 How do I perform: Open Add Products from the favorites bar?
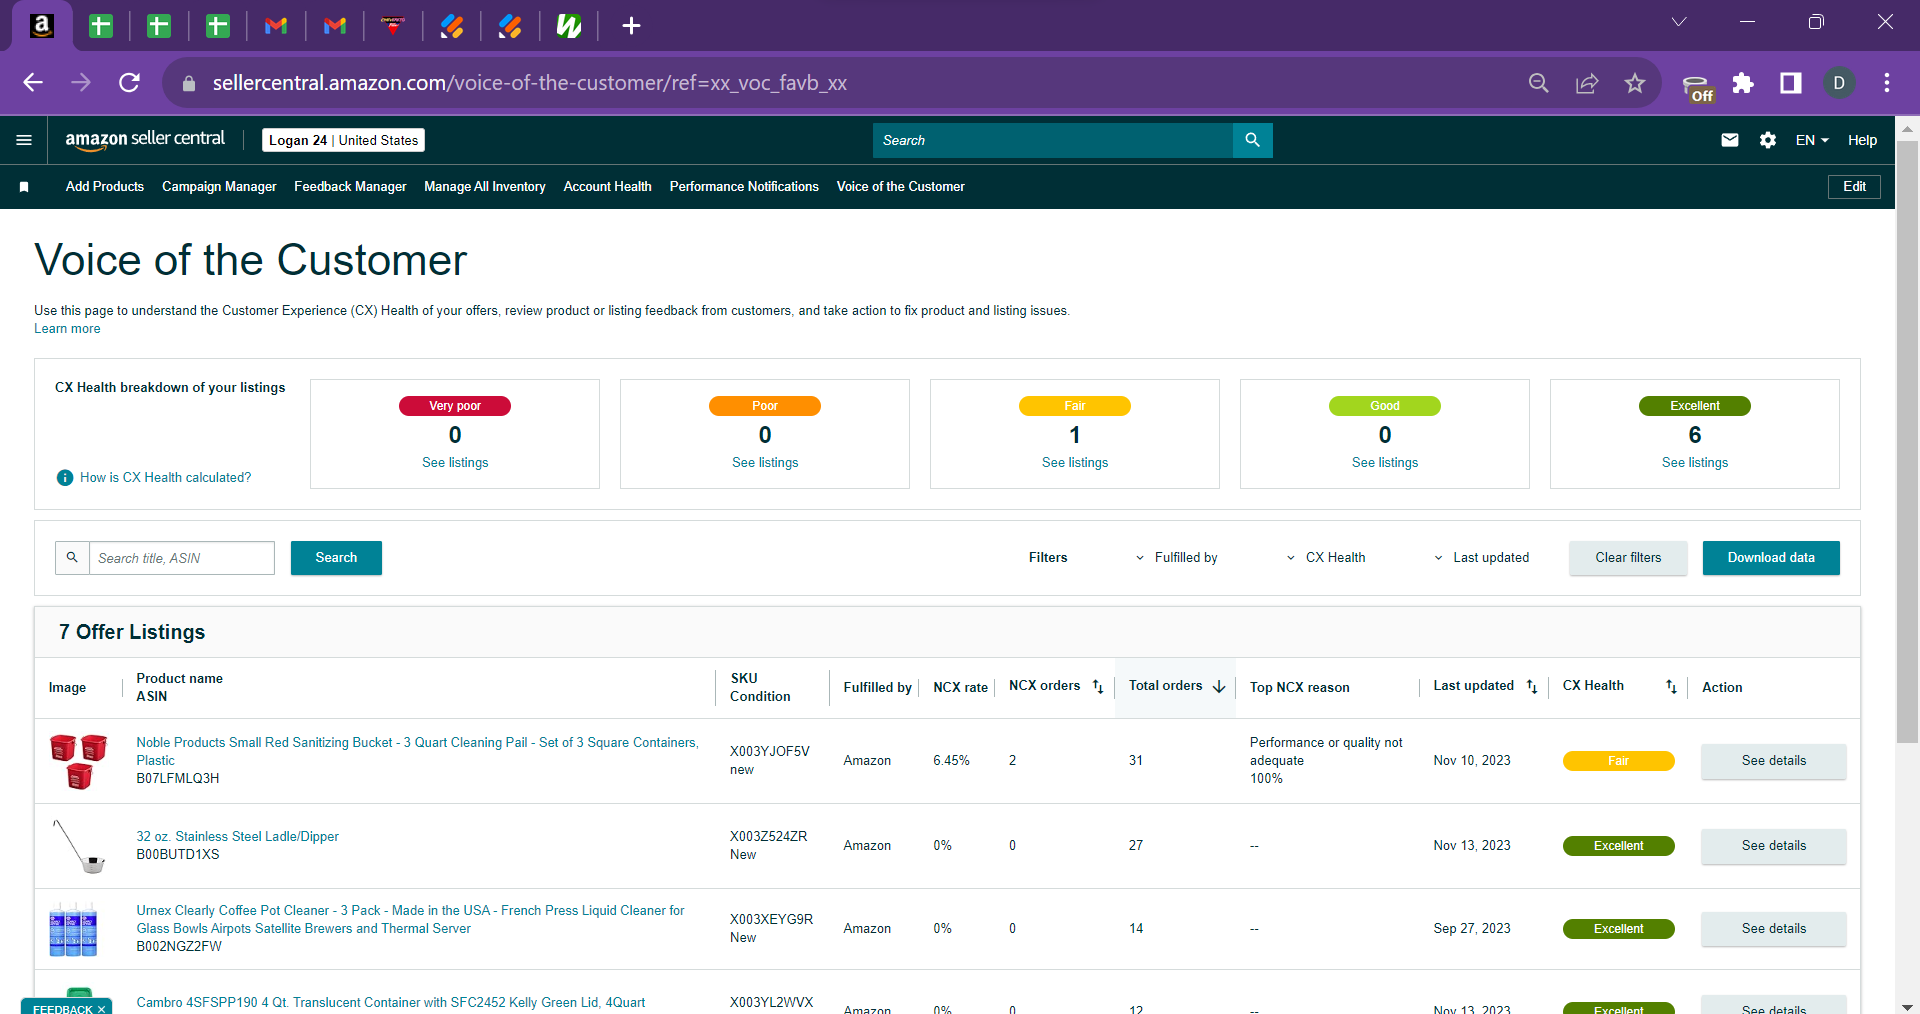pos(105,187)
